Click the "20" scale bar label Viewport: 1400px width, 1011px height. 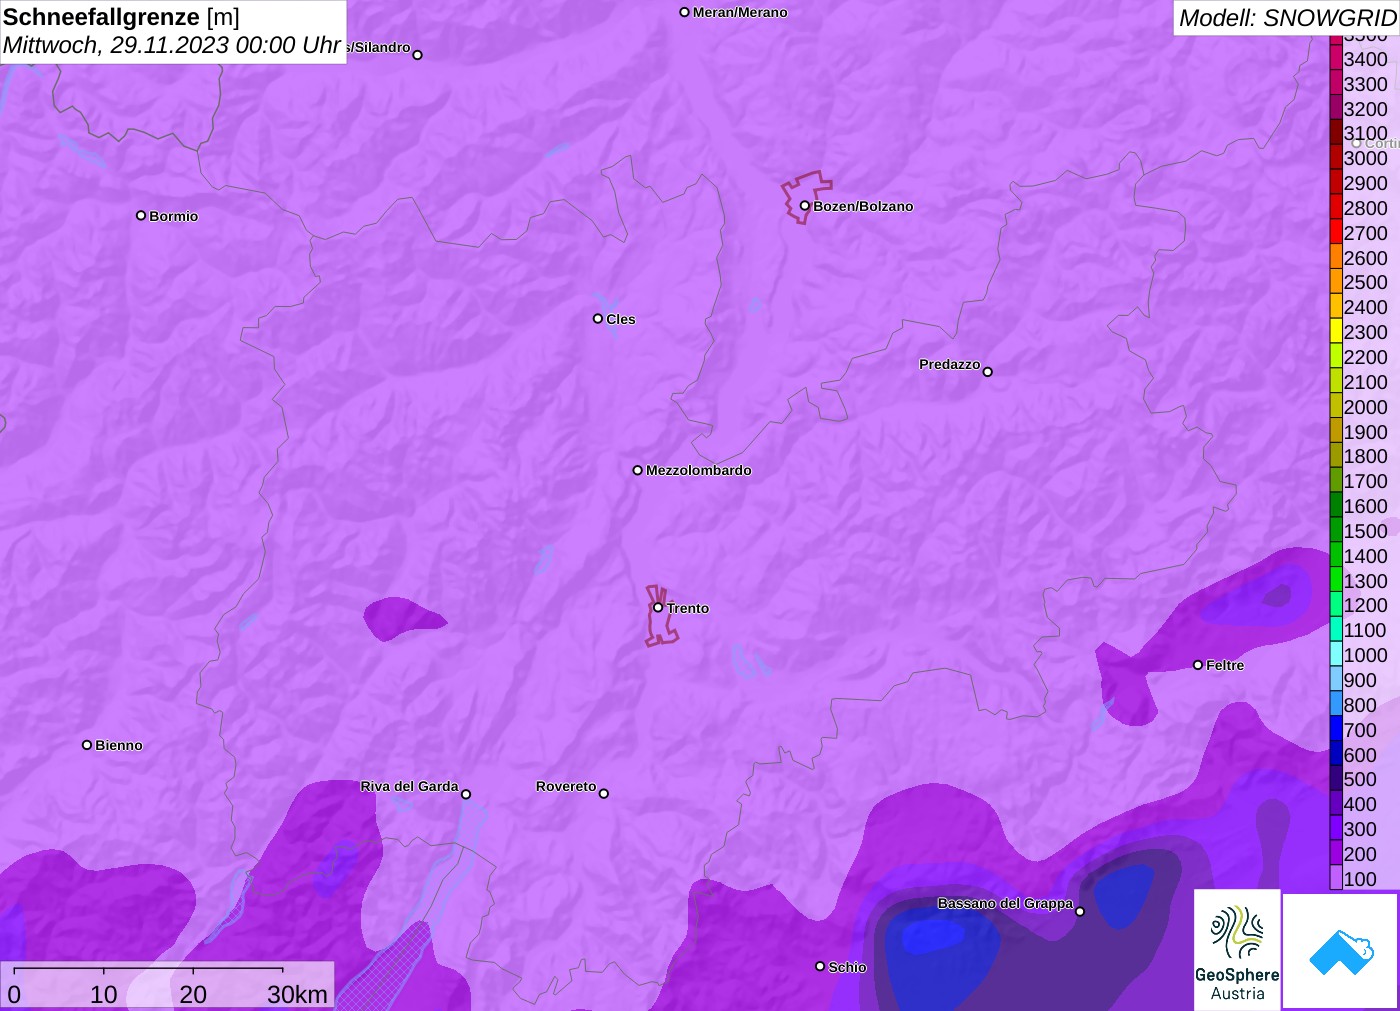[x=193, y=994]
